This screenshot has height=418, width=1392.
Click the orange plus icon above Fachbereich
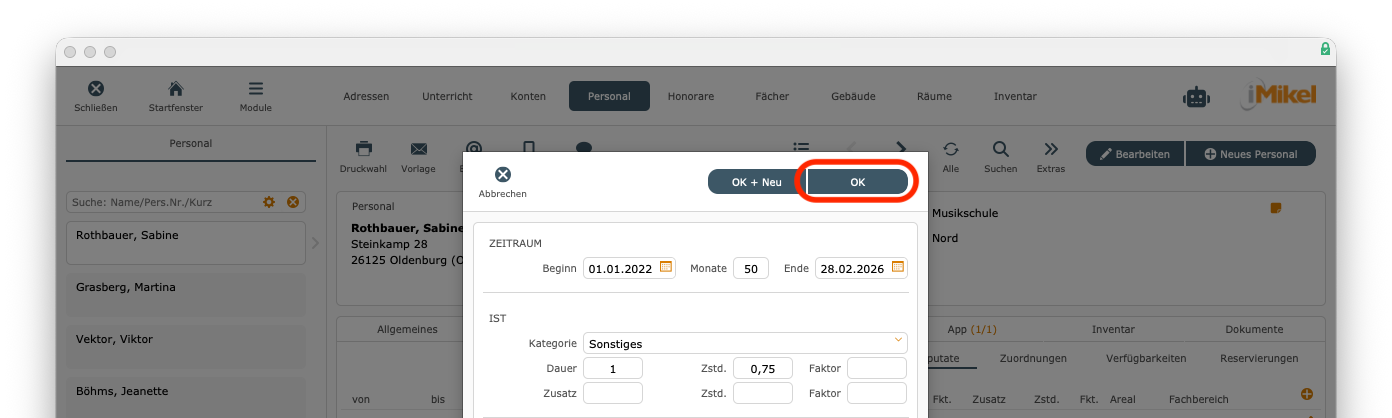[1305, 394]
